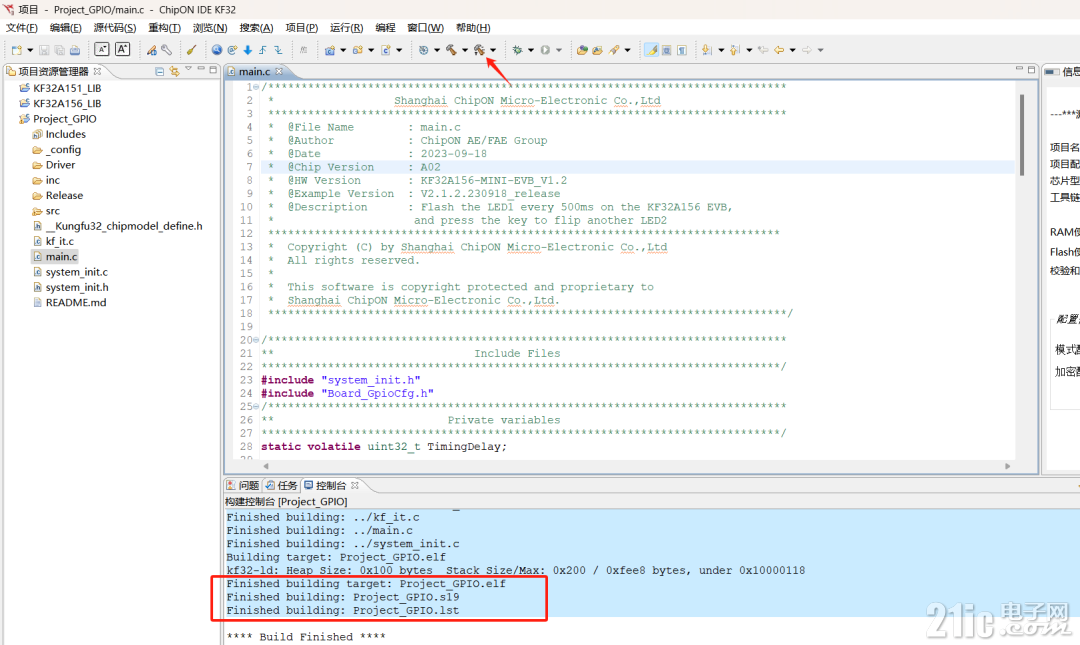Click the Save All toolbar icon
1080x645 pixels.
pos(60,50)
